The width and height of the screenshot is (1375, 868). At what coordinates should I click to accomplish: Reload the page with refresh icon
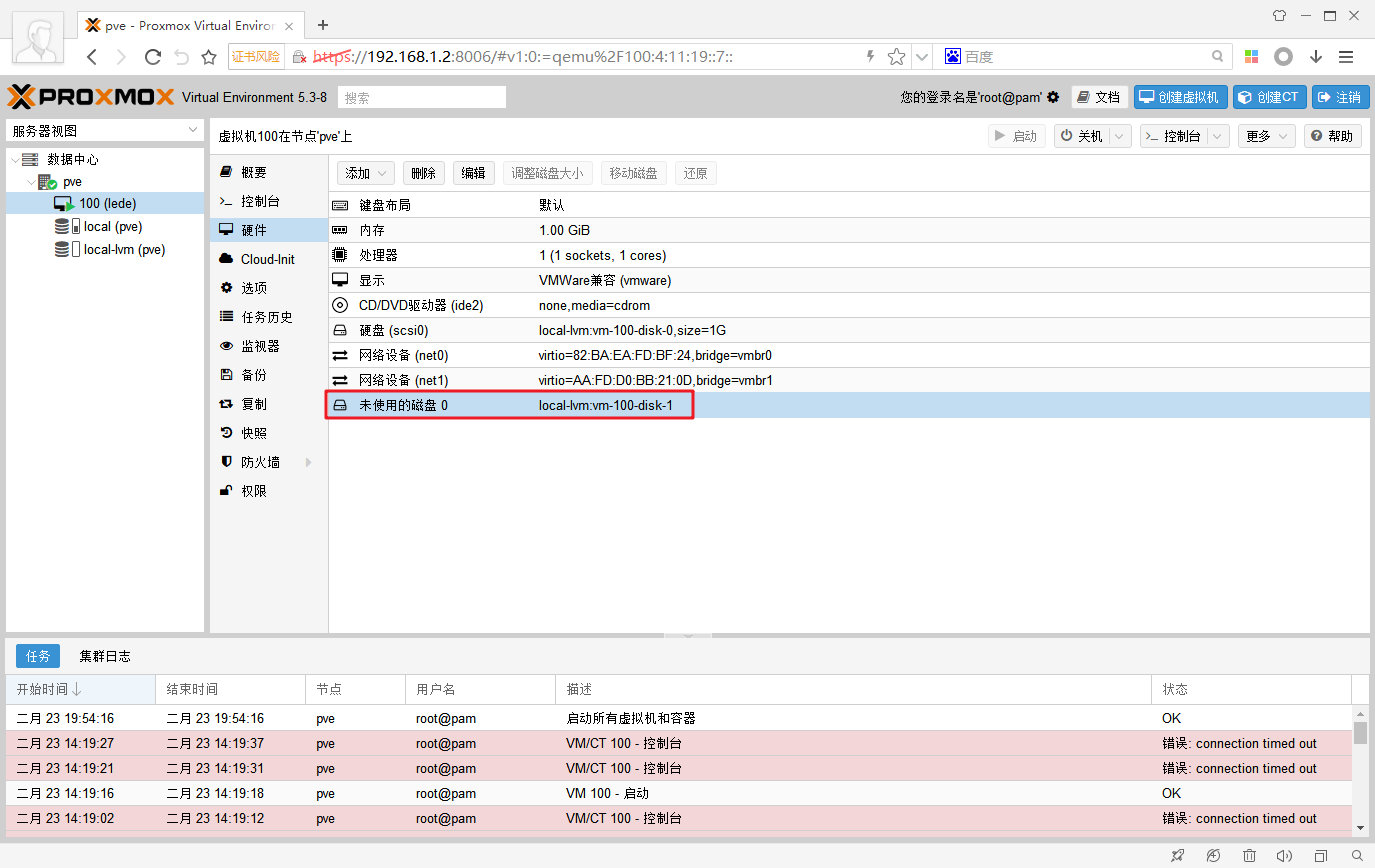point(153,57)
